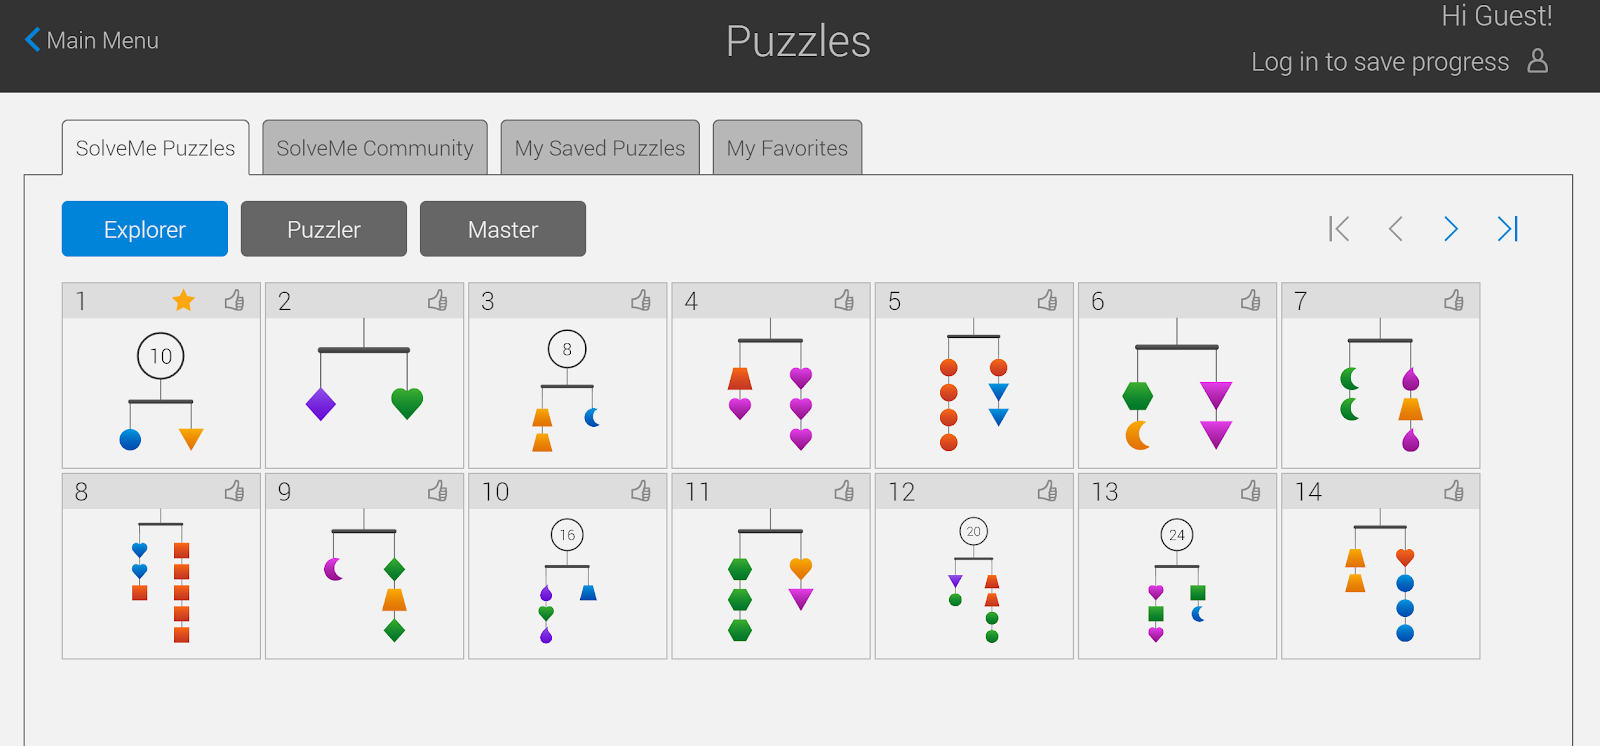Image resolution: width=1600 pixels, height=746 pixels.
Task: Like puzzle 2 with thumbs-up icon
Action: [438, 300]
